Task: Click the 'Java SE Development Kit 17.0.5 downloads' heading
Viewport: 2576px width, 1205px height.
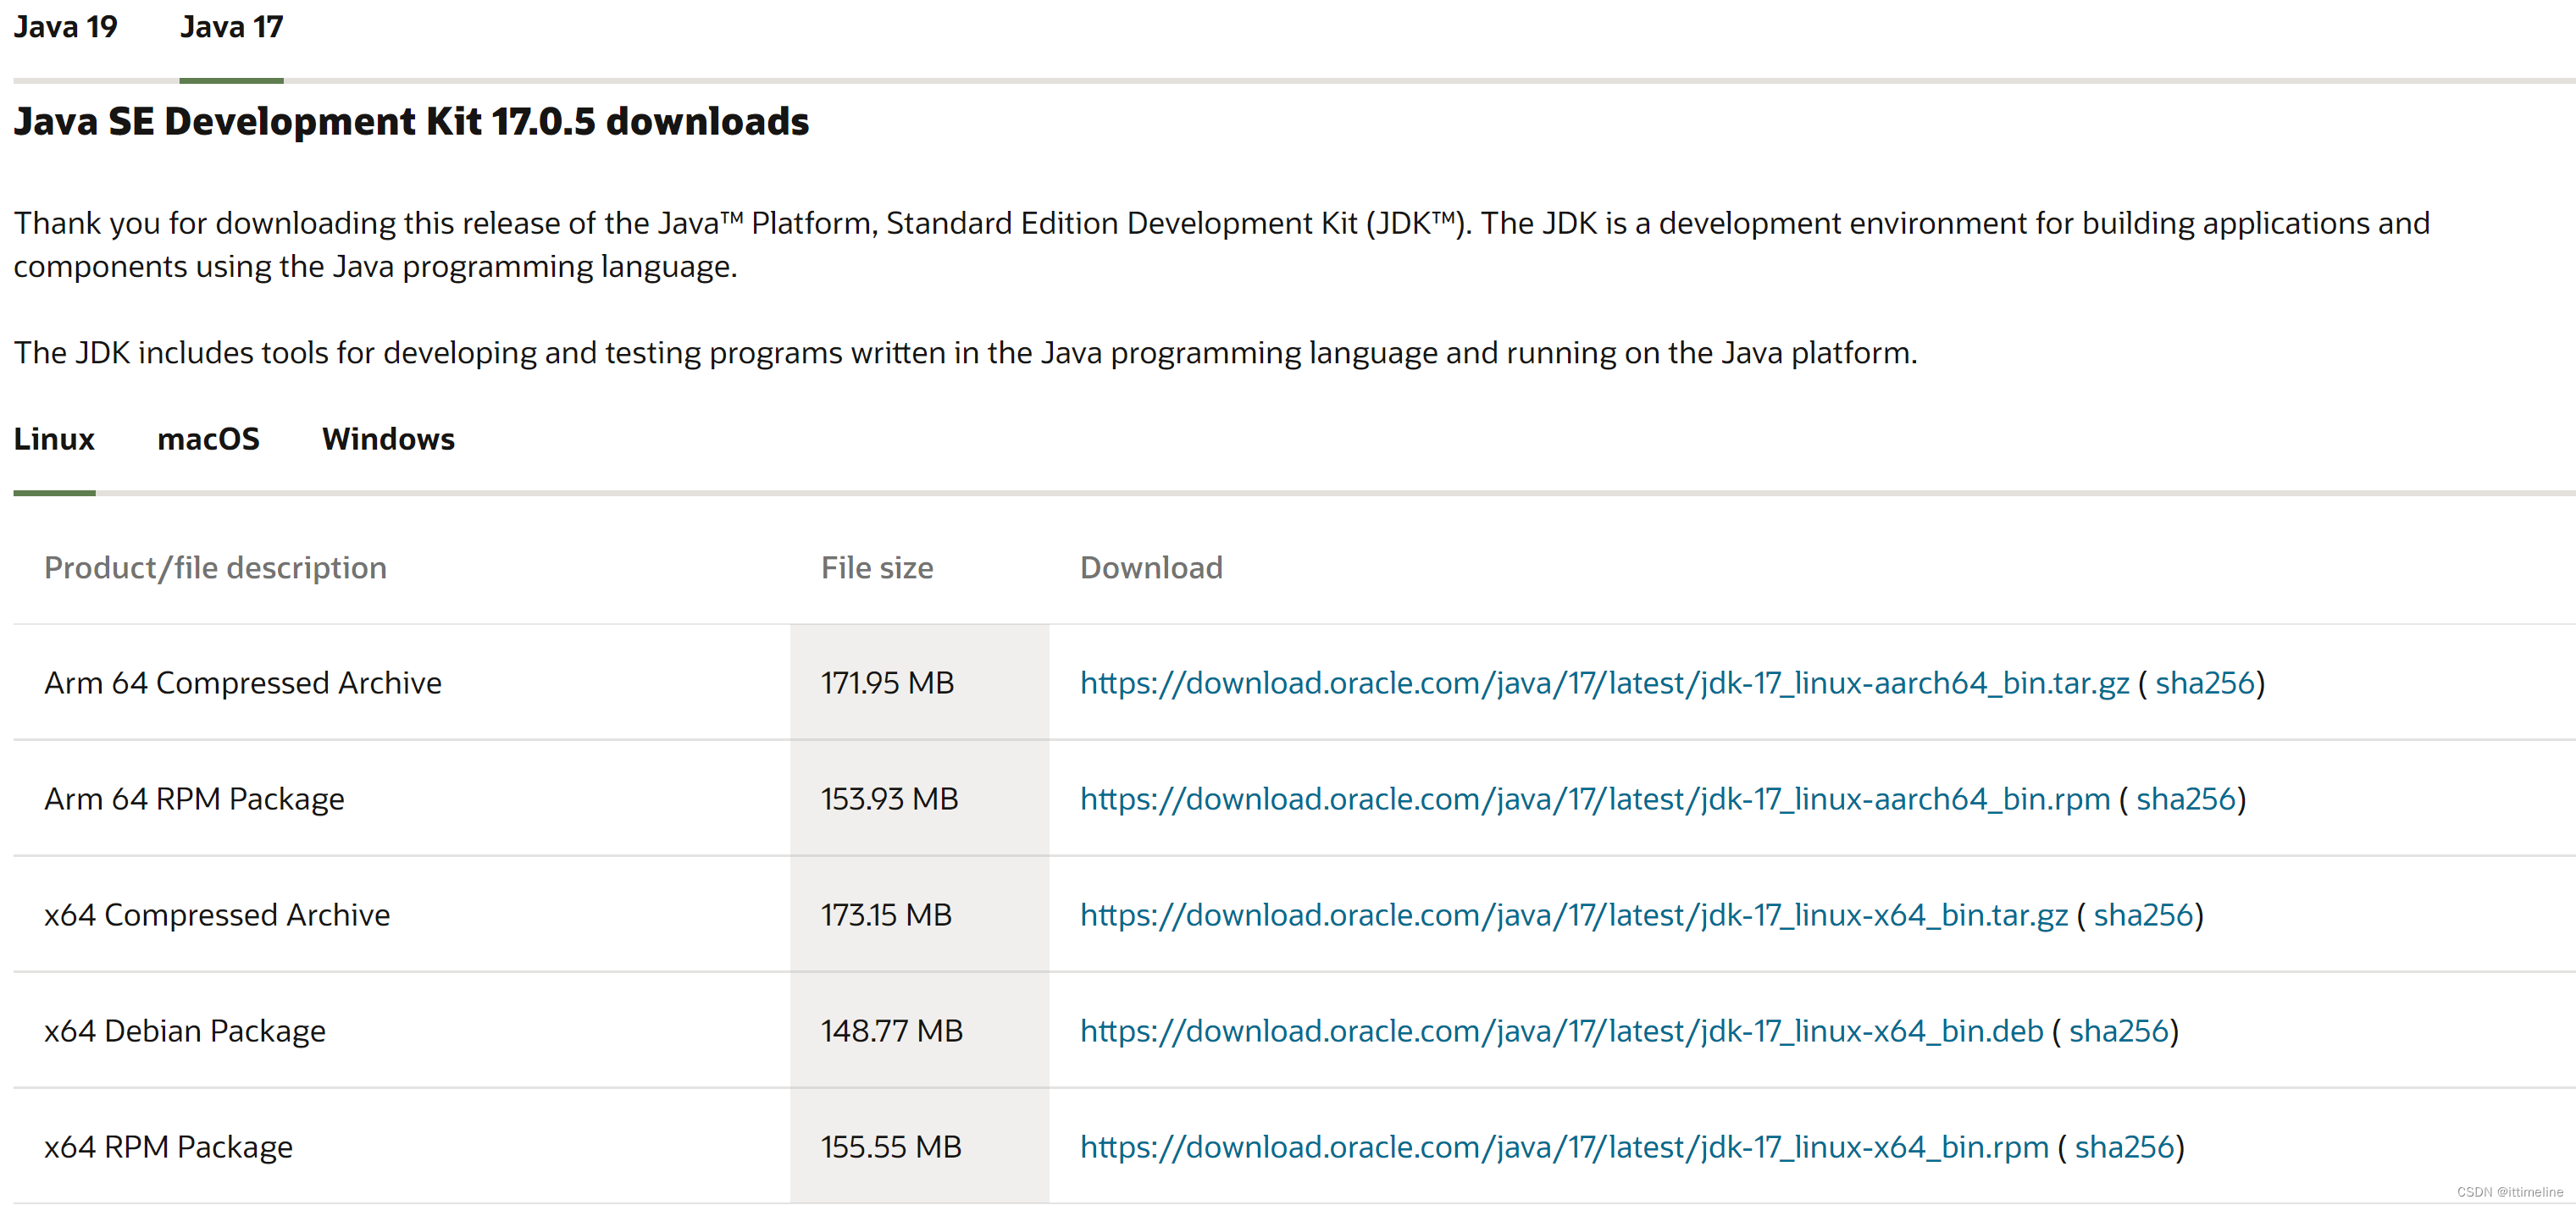Action: [411, 121]
